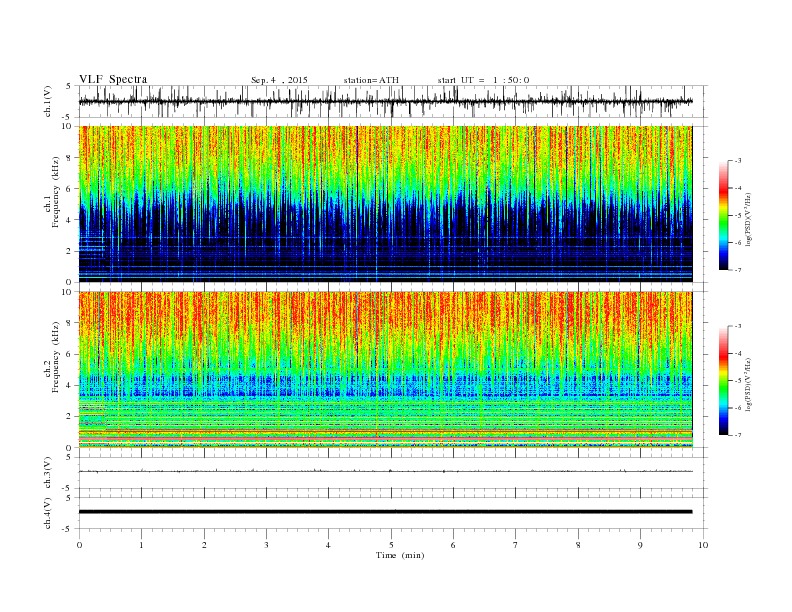The image size is (792, 612).
Task: Click time axis tick label '5'
Action: pos(391,545)
